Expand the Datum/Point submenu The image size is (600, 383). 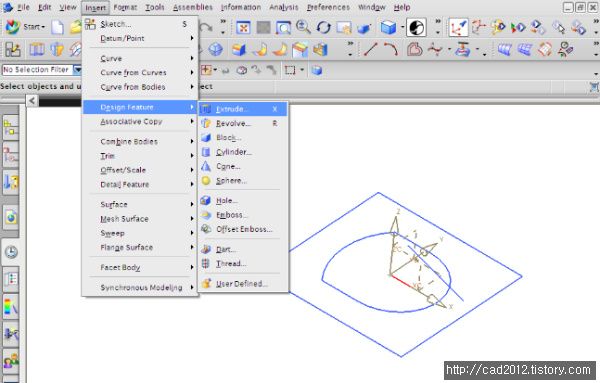(140, 38)
